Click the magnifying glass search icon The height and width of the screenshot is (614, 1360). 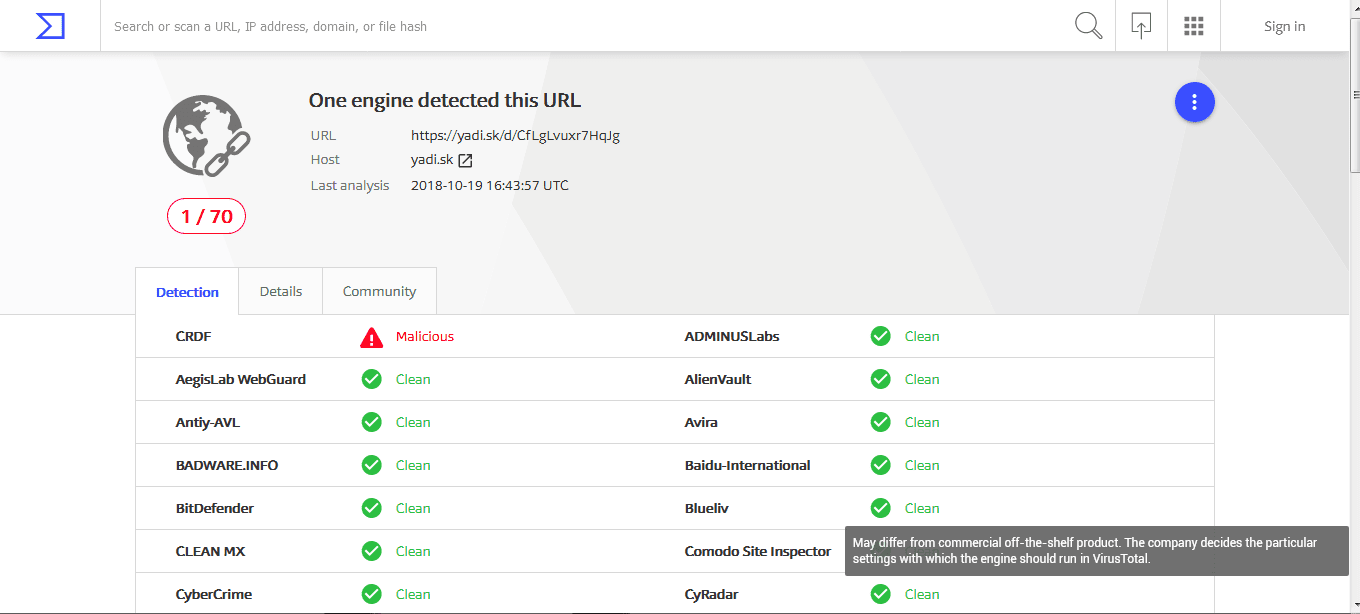[1088, 26]
